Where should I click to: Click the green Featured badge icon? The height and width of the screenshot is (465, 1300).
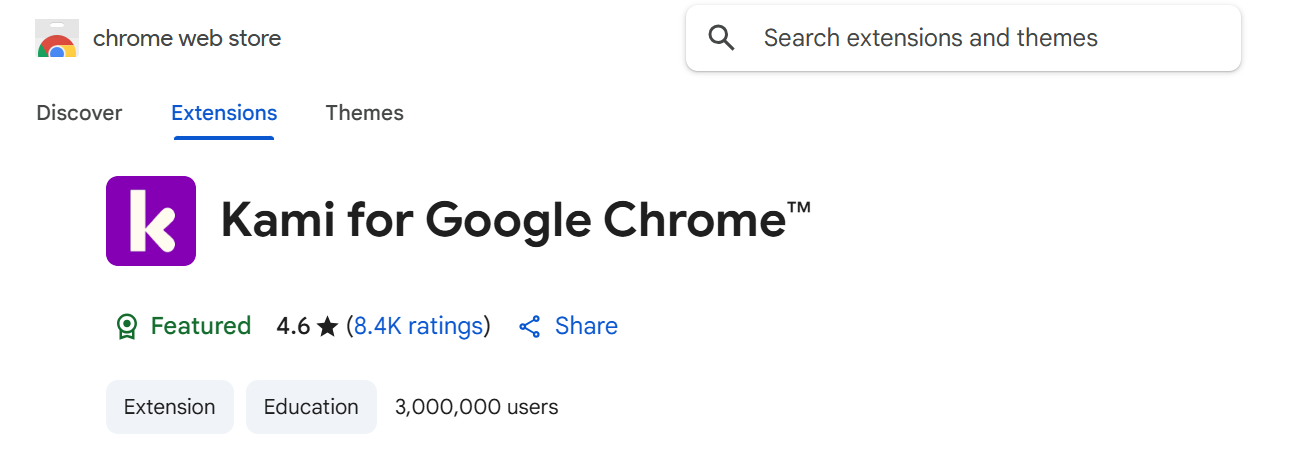(x=127, y=327)
